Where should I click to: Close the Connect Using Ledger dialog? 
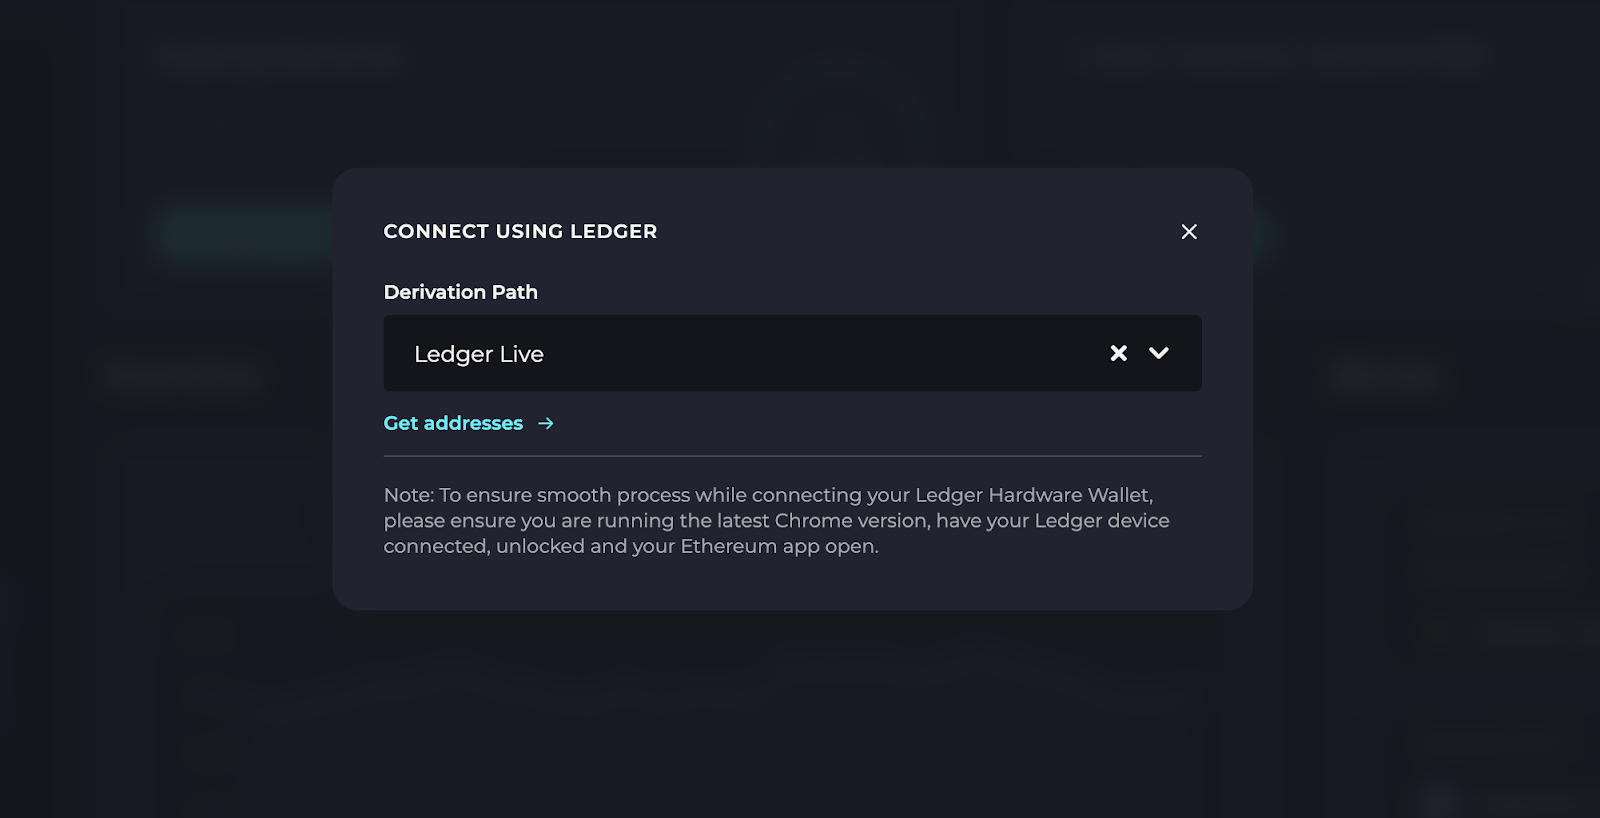coord(1188,232)
